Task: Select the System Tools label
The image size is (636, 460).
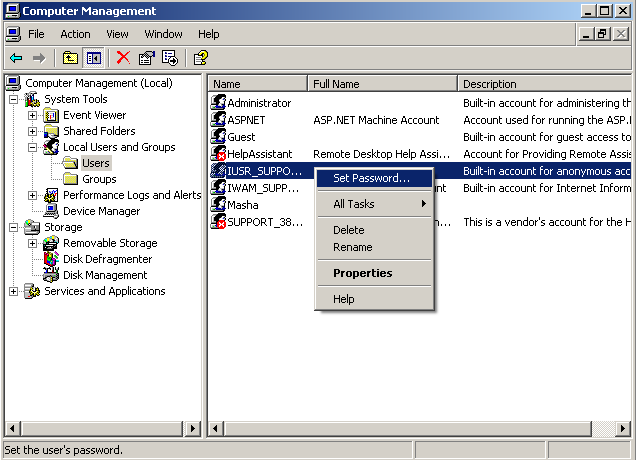Action: click(x=76, y=99)
